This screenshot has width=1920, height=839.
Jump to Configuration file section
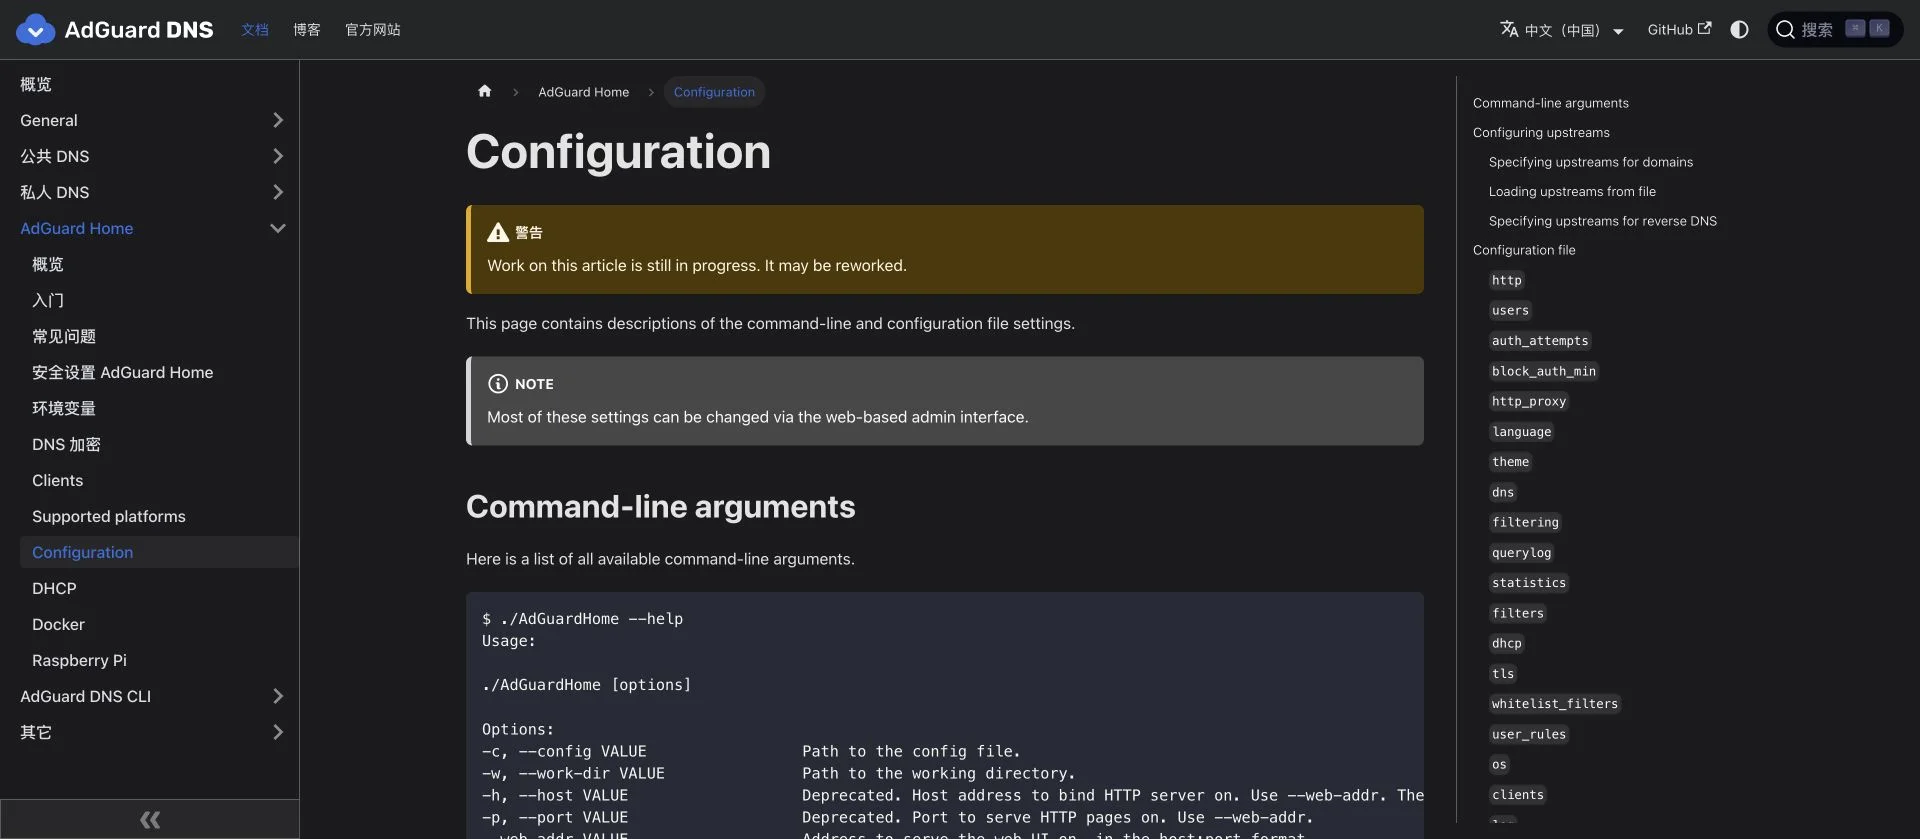tap(1524, 250)
